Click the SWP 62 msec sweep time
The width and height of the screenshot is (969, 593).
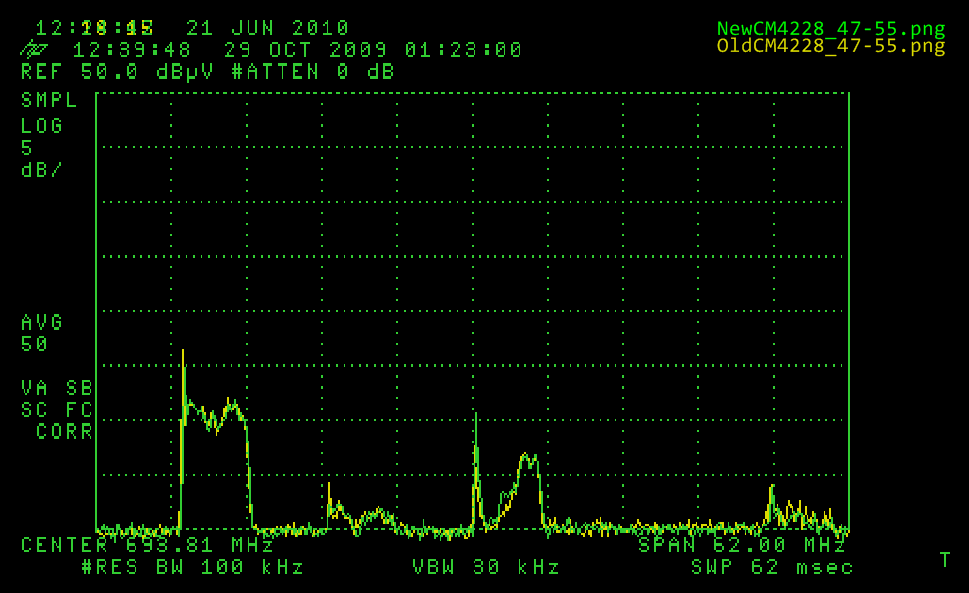coord(772,567)
